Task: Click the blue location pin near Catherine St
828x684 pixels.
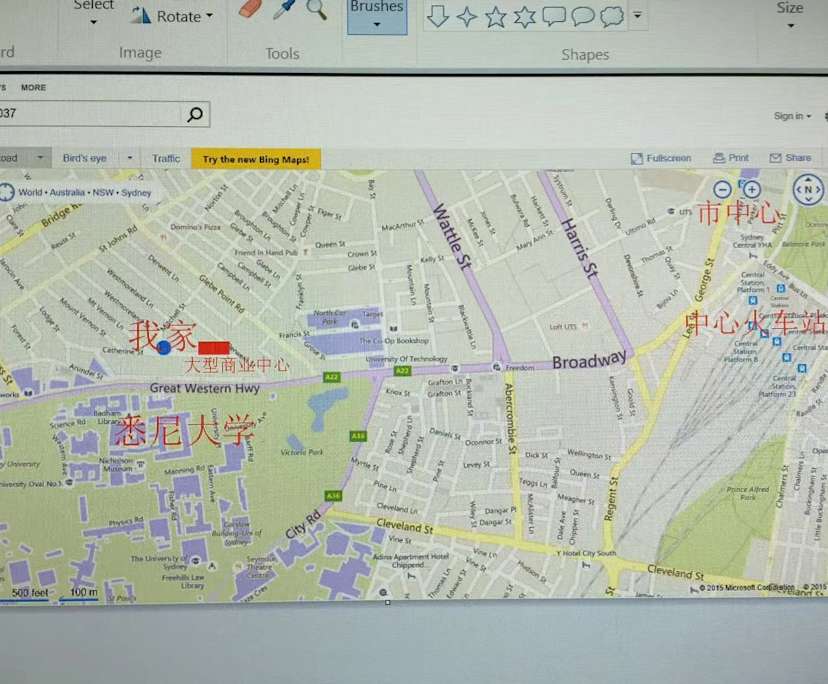Action: coord(164,347)
